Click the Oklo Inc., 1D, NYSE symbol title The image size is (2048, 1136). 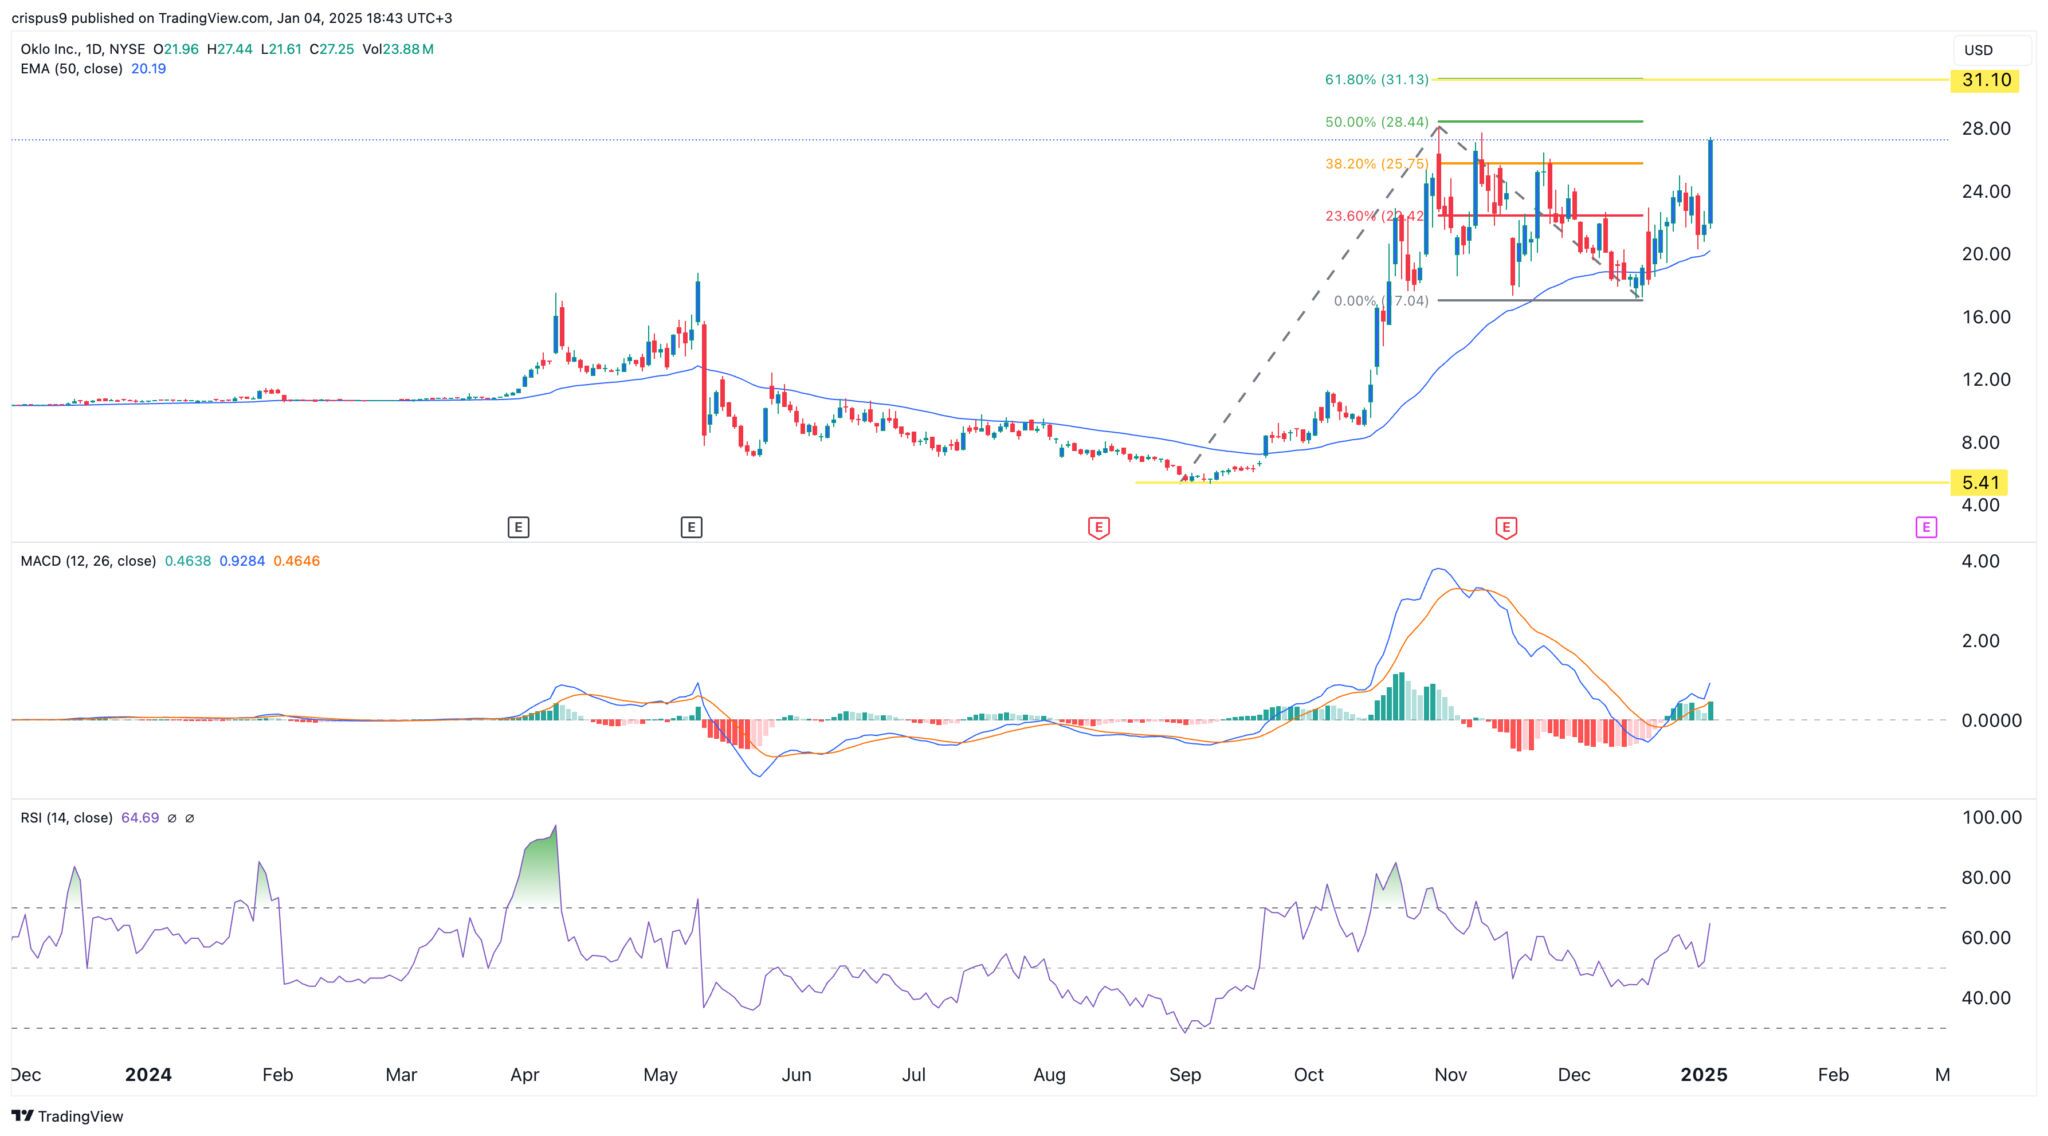[x=83, y=49]
